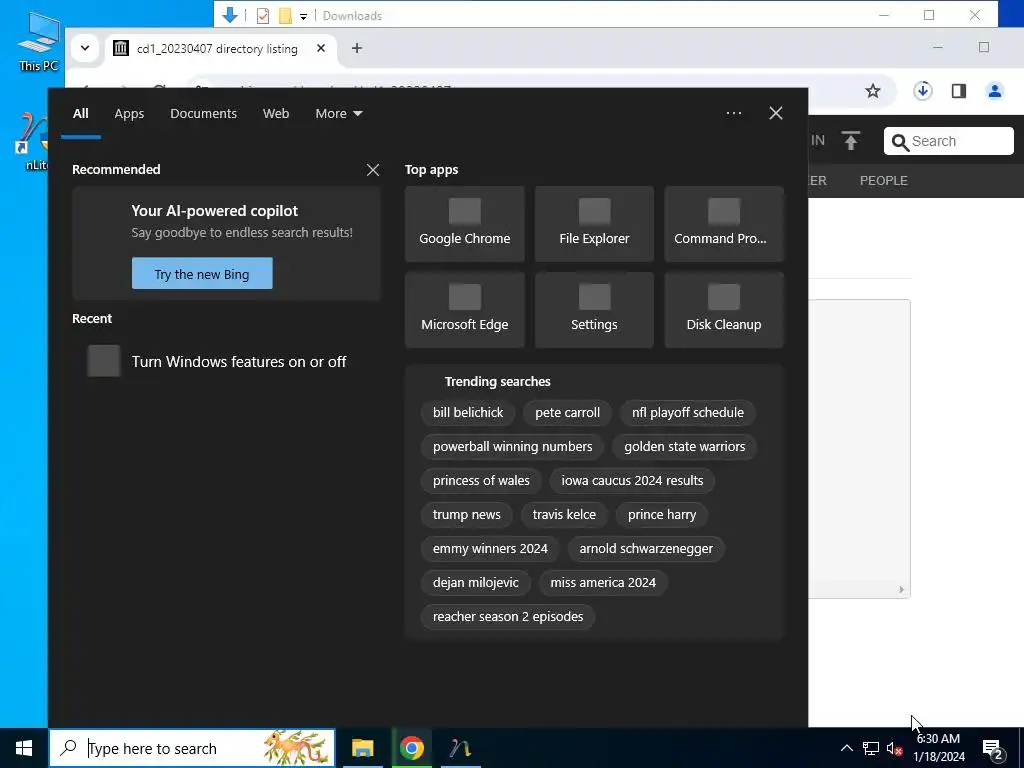Launch Command Prompt tile in Top apps
The image size is (1024, 768).
click(724, 224)
